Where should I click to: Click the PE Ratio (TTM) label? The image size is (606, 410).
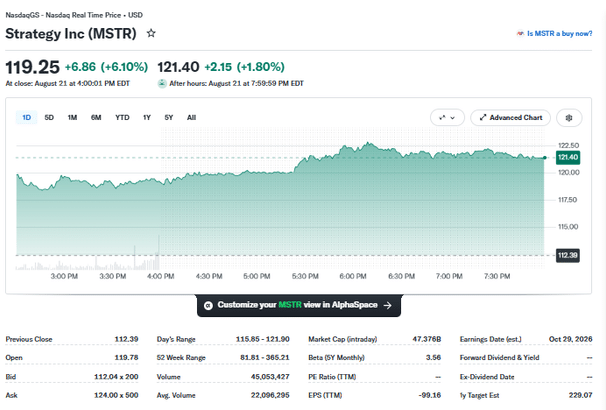point(332,377)
